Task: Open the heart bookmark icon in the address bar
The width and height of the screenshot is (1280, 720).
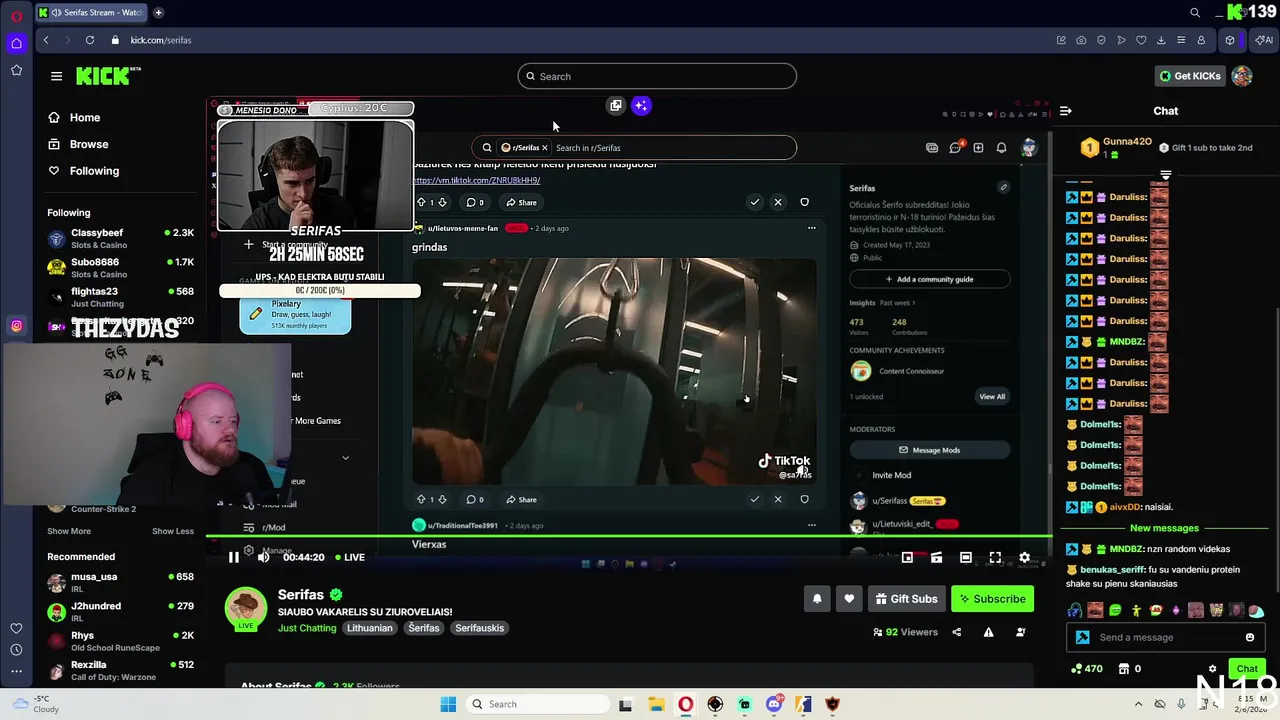Action: click(1141, 40)
